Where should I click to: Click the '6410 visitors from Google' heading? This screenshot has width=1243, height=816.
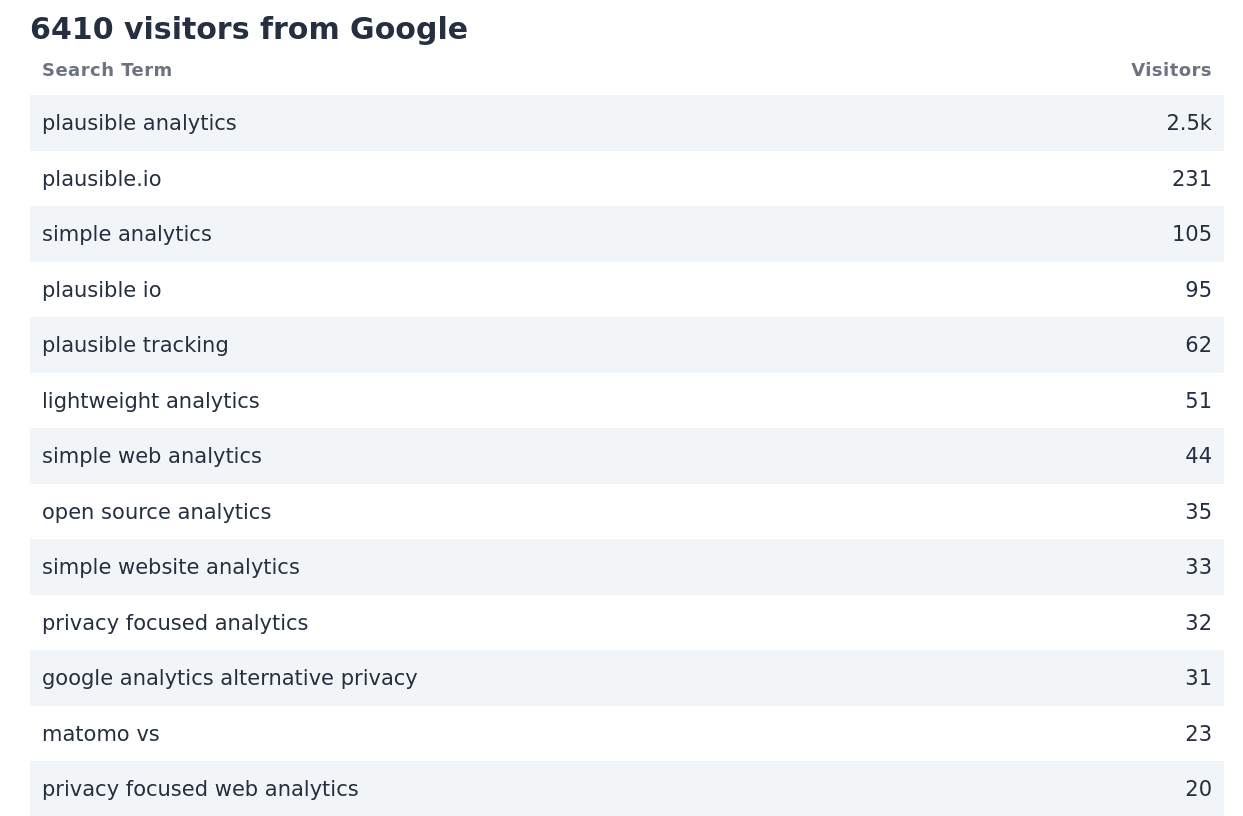(x=248, y=29)
